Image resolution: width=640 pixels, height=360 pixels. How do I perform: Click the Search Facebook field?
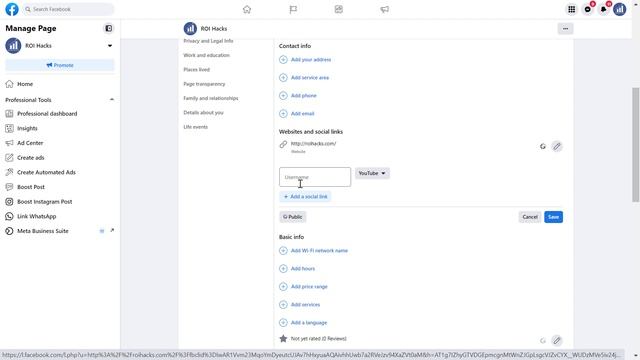tap(68, 9)
